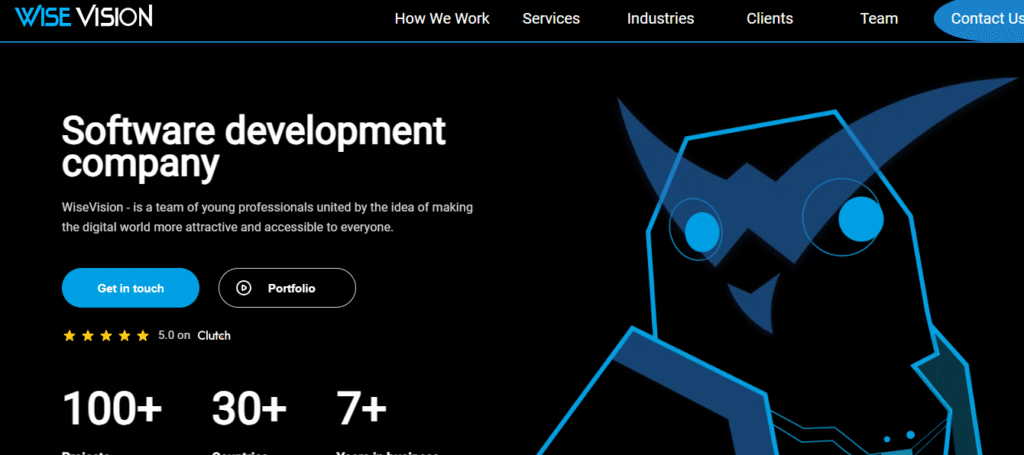Image resolution: width=1024 pixels, height=455 pixels.
Task: Follow the Clutch rating link
Action: pyautogui.click(x=214, y=336)
